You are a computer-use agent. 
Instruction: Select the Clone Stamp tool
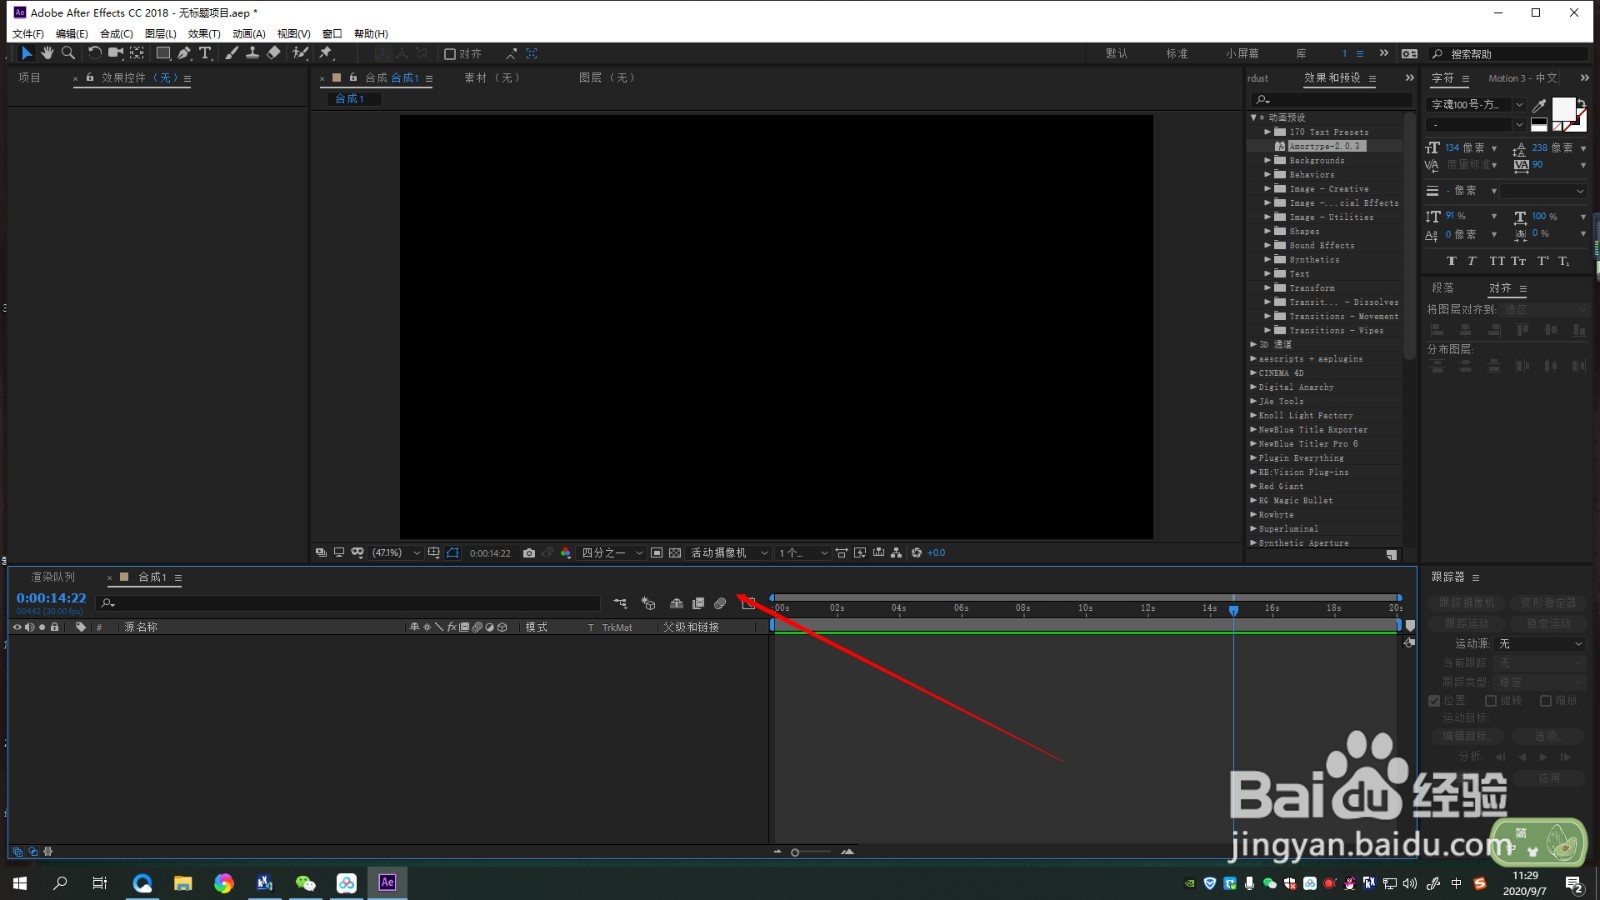[x=252, y=53]
